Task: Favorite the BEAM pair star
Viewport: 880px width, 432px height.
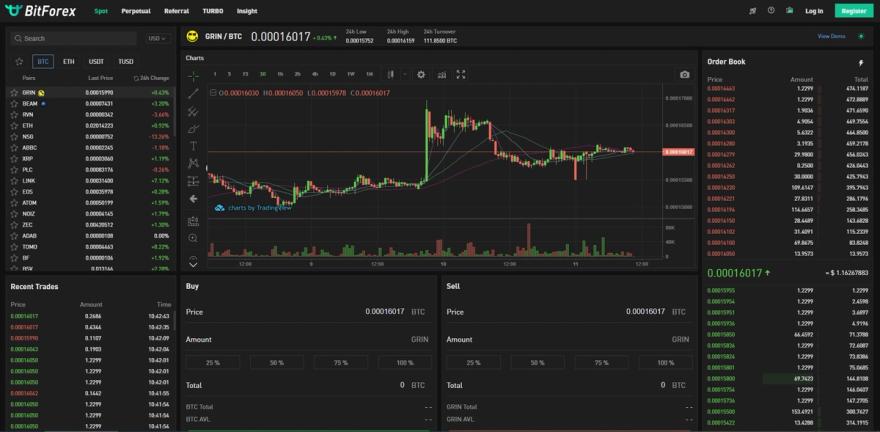Action: (x=14, y=104)
